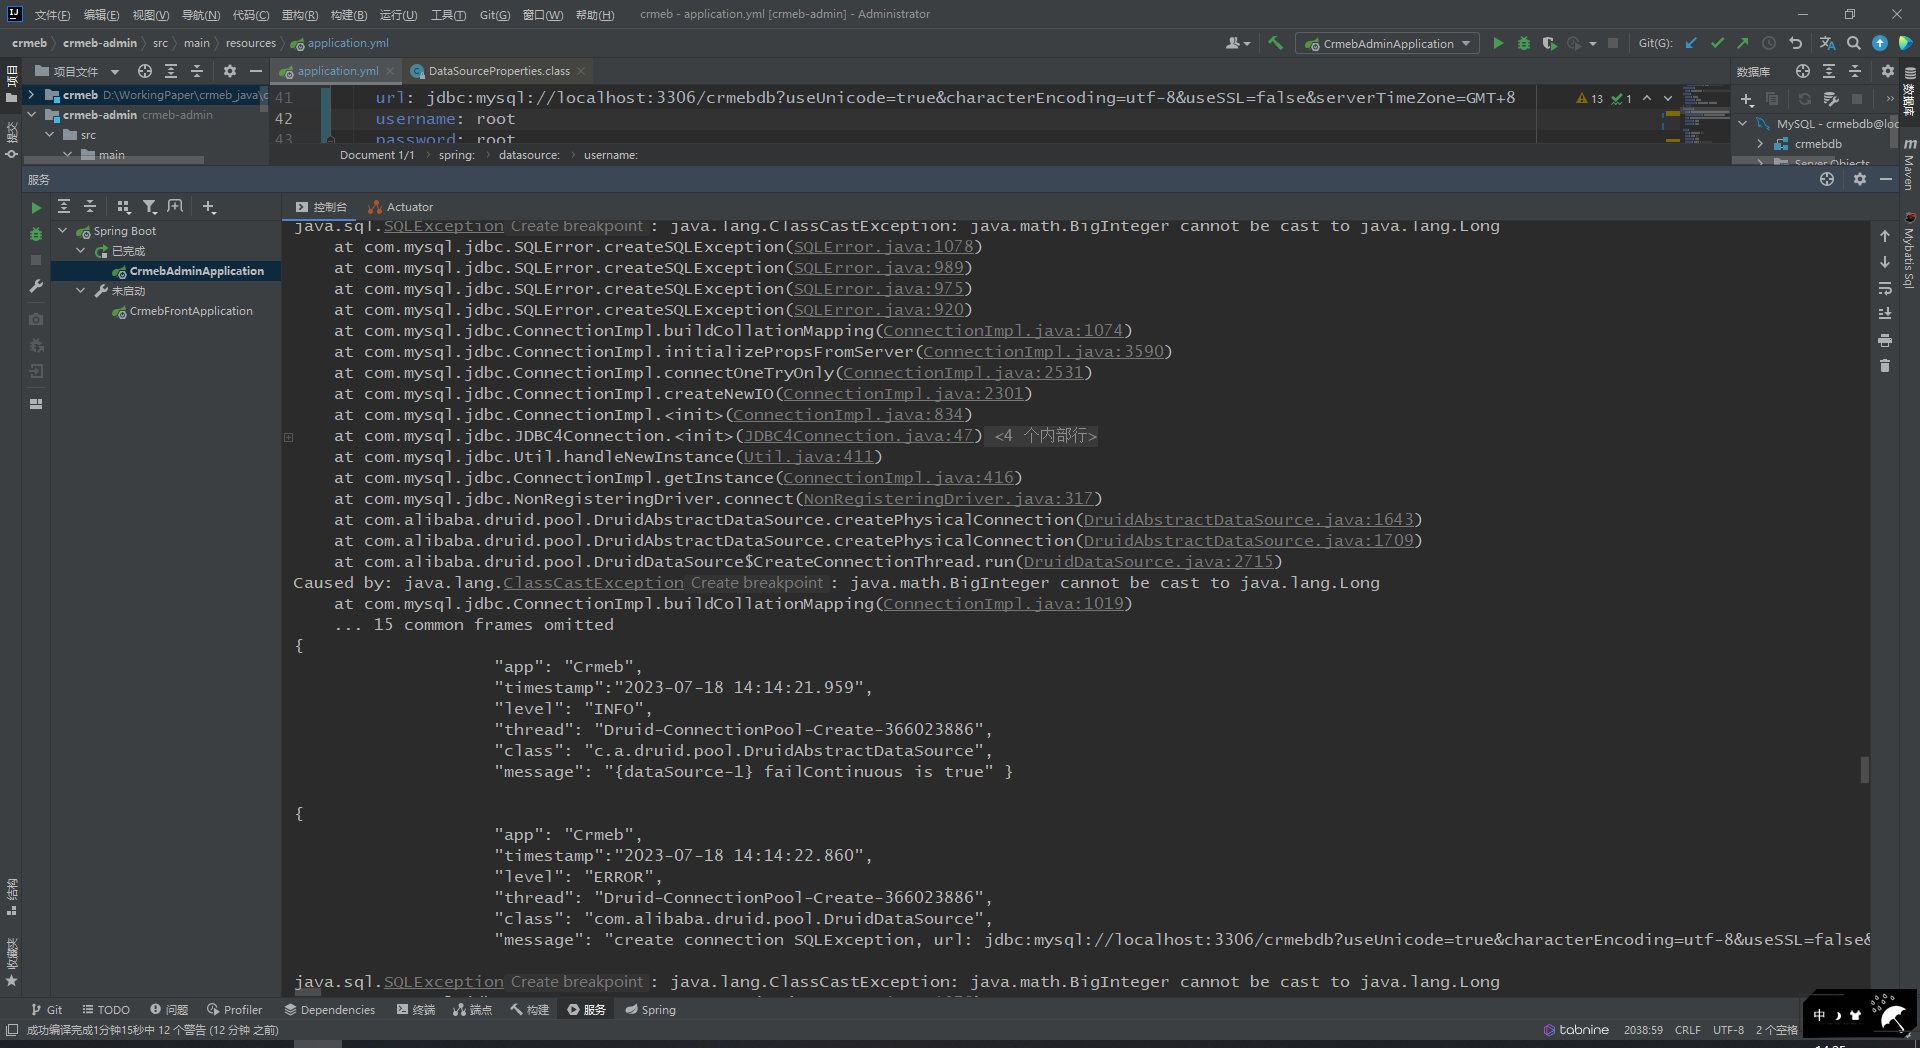Rerun the service with green play in Services panel

(36, 208)
